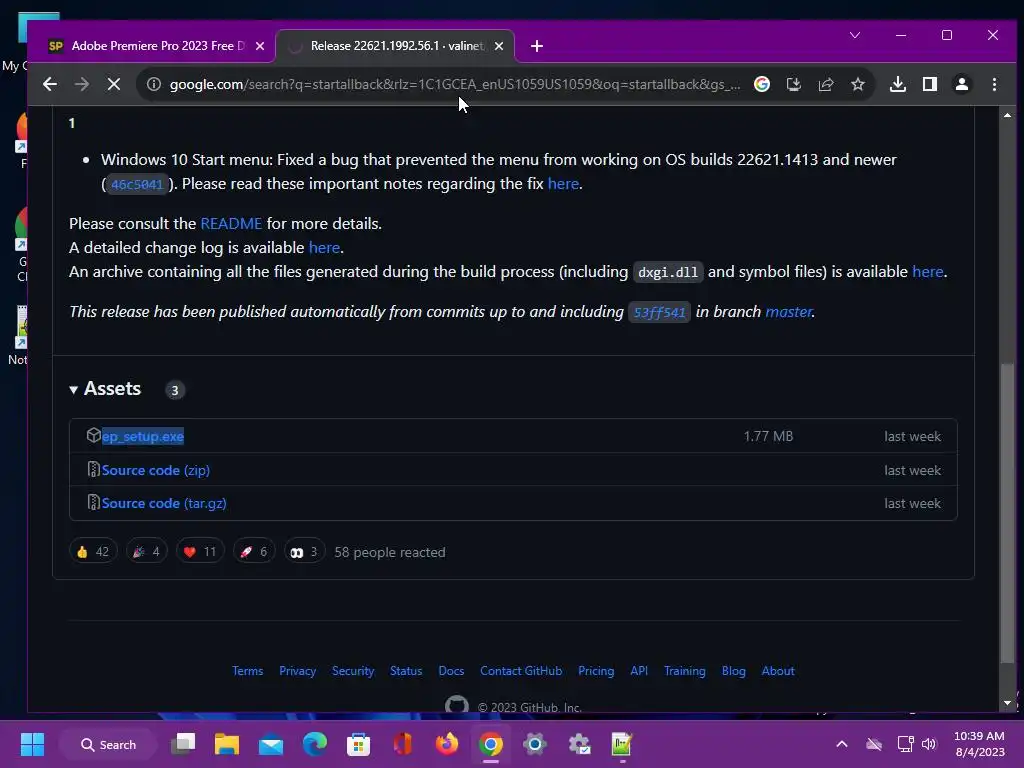This screenshot has width=1024, height=768.
Task: Stop loading the page
Action: 114,84
